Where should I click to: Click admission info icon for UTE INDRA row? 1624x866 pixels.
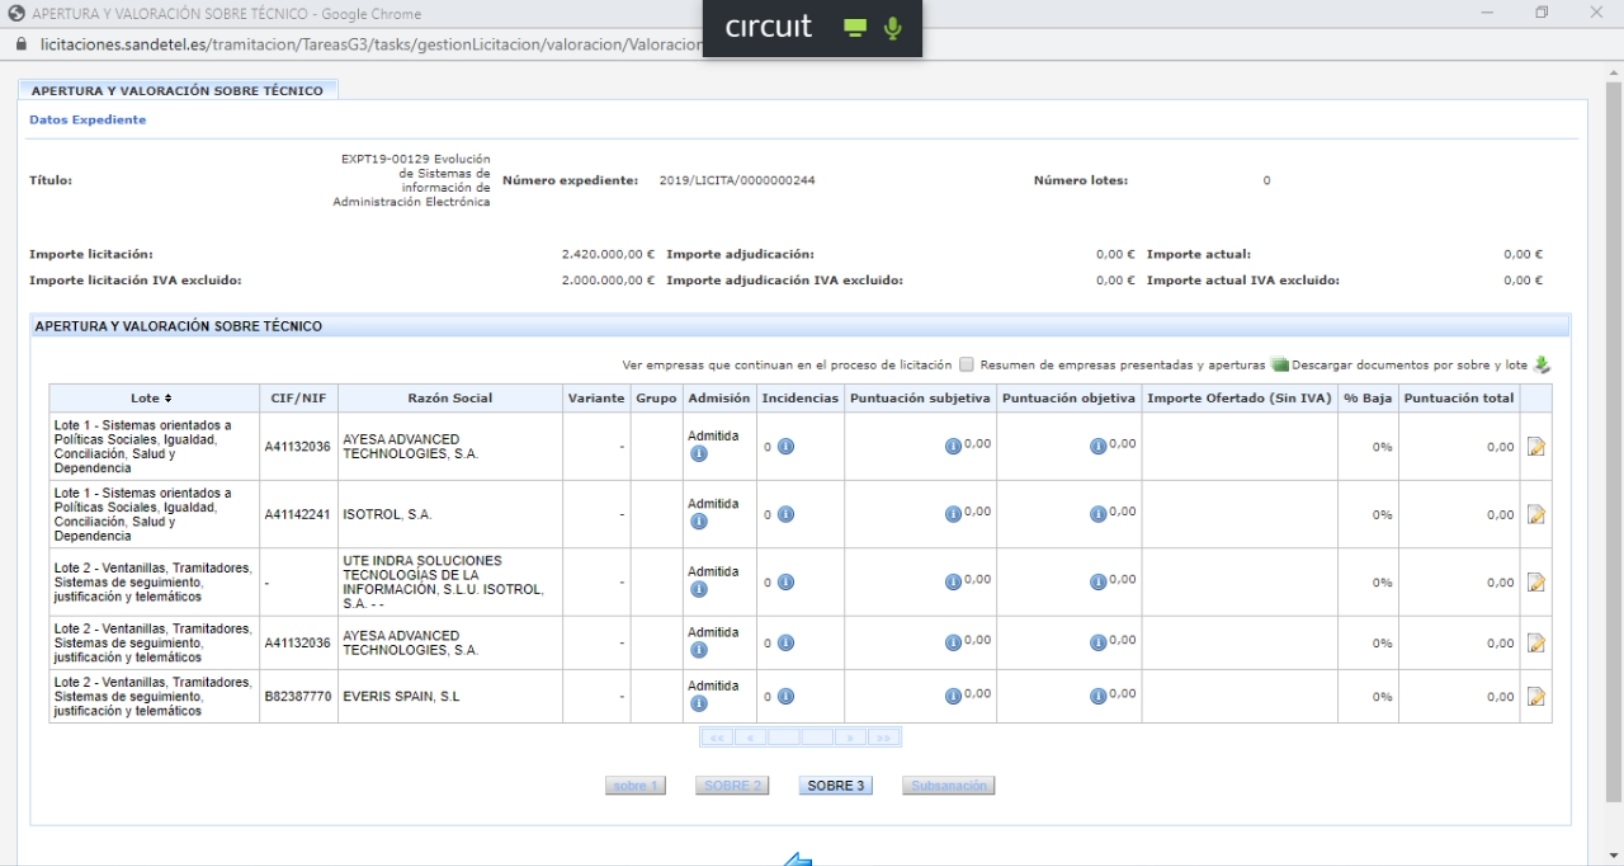[x=699, y=590]
